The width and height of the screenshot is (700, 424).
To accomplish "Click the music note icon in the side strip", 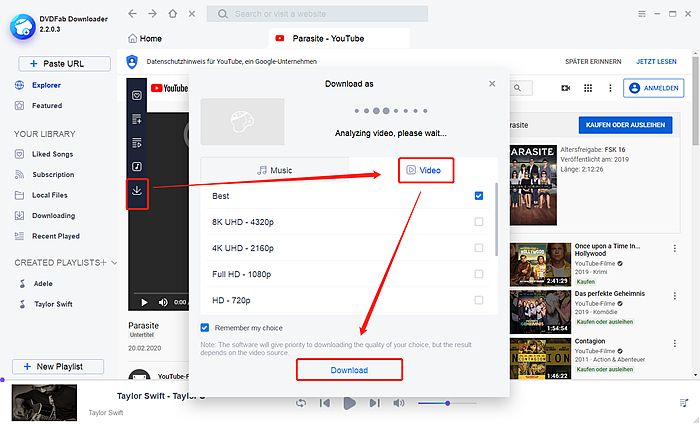I will pyautogui.click(x=137, y=166).
